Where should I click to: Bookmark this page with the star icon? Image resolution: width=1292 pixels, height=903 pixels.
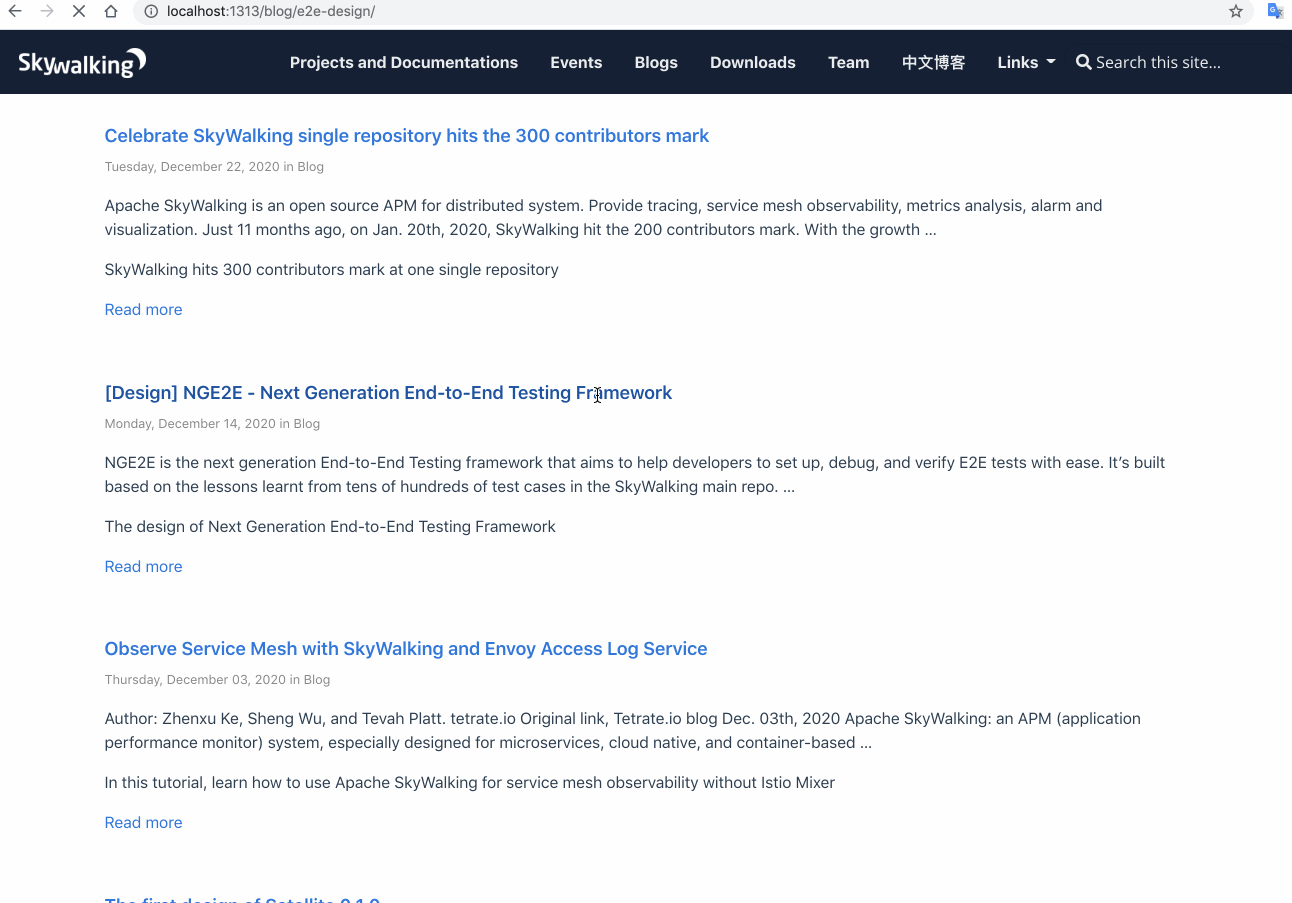1236,12
